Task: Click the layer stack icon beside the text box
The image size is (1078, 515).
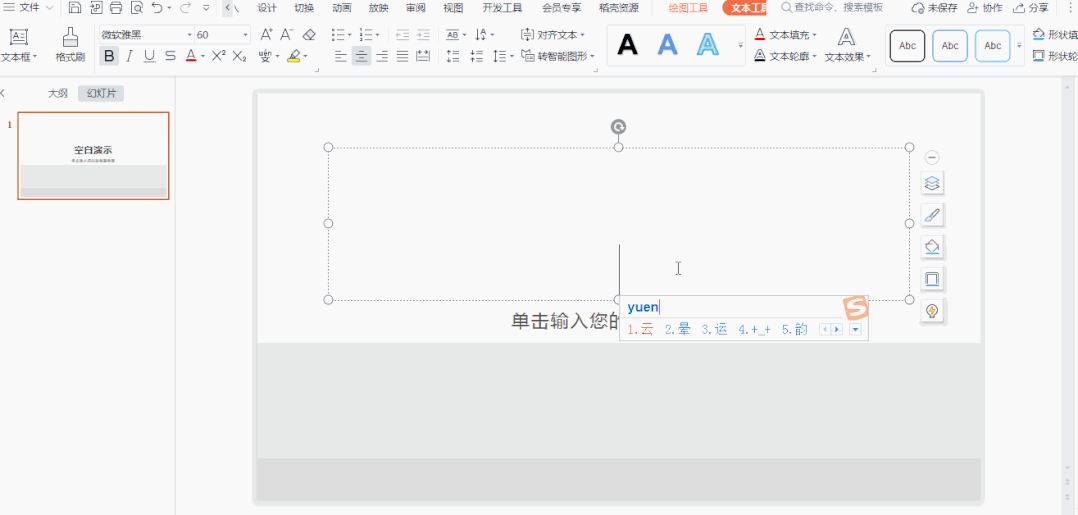Action: [932, 183]
